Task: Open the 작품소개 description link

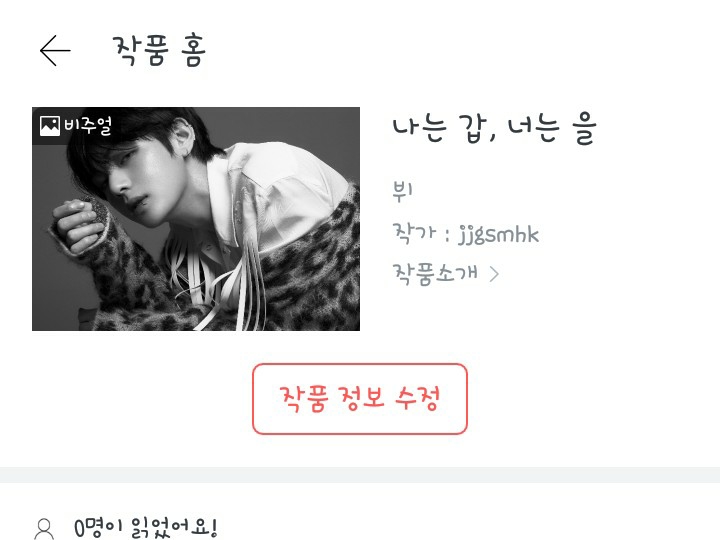Action: click(x=435, y=274)
